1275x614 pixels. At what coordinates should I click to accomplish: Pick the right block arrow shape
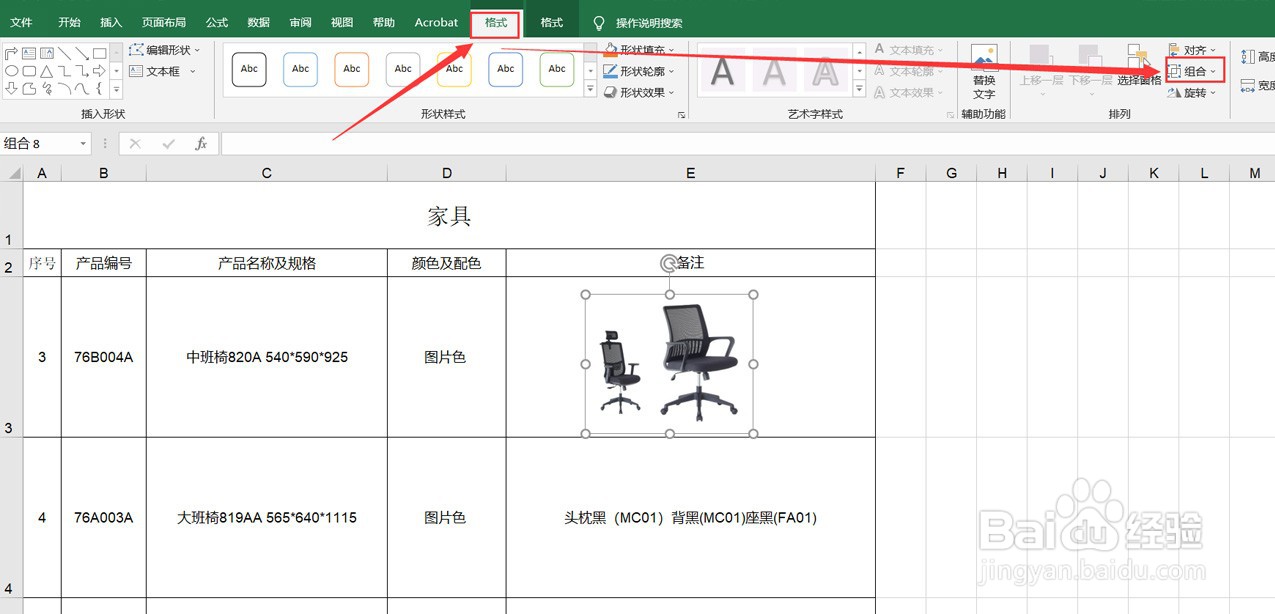point(99,71)
